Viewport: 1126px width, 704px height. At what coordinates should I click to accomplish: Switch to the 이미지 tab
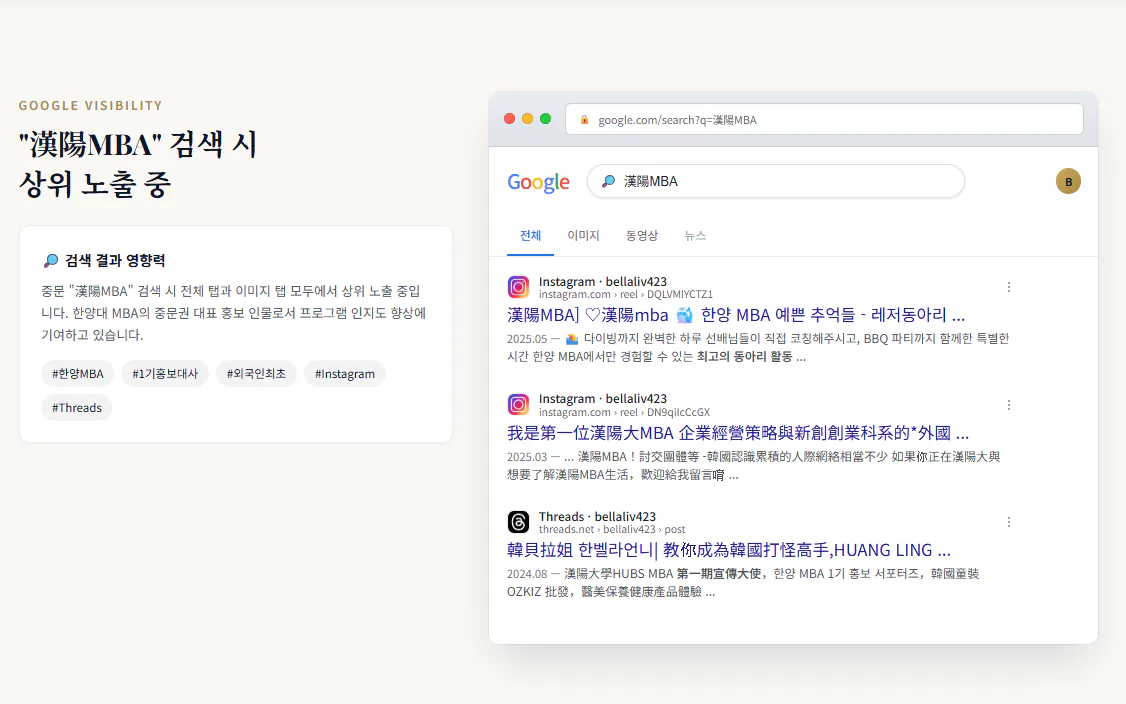tap(583, 236)
